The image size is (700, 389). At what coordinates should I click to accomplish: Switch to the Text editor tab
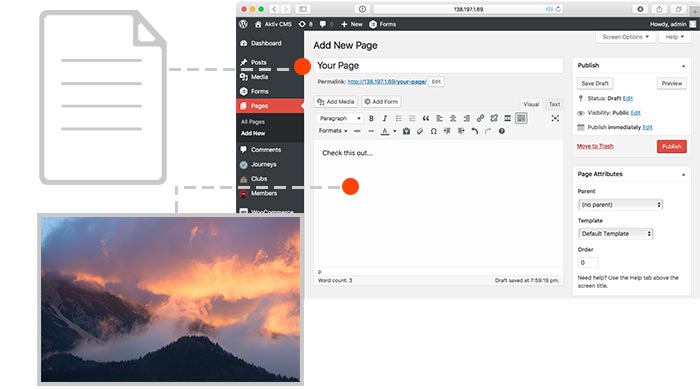(x=554, y=104)
